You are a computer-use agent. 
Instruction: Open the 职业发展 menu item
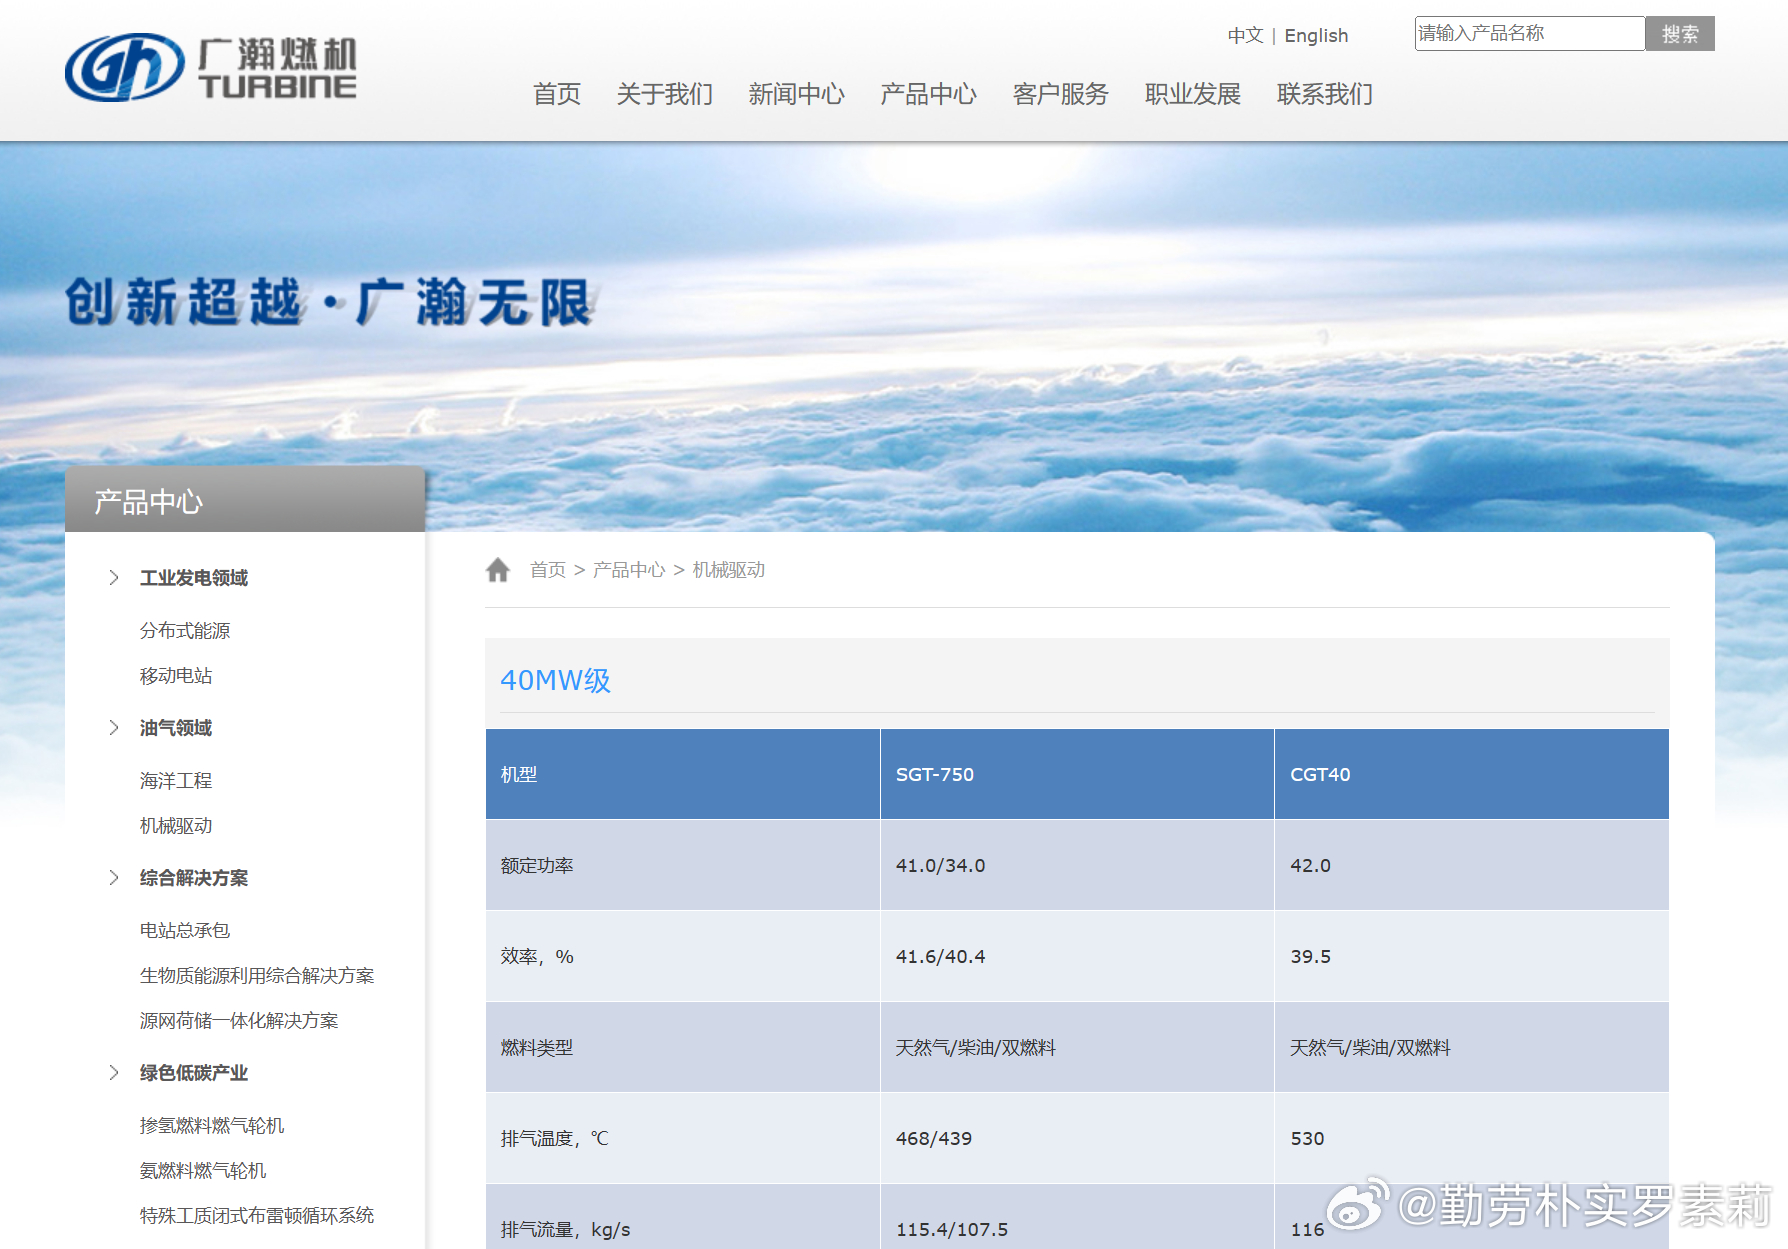pyautogui.click(x=1193, y=94)
